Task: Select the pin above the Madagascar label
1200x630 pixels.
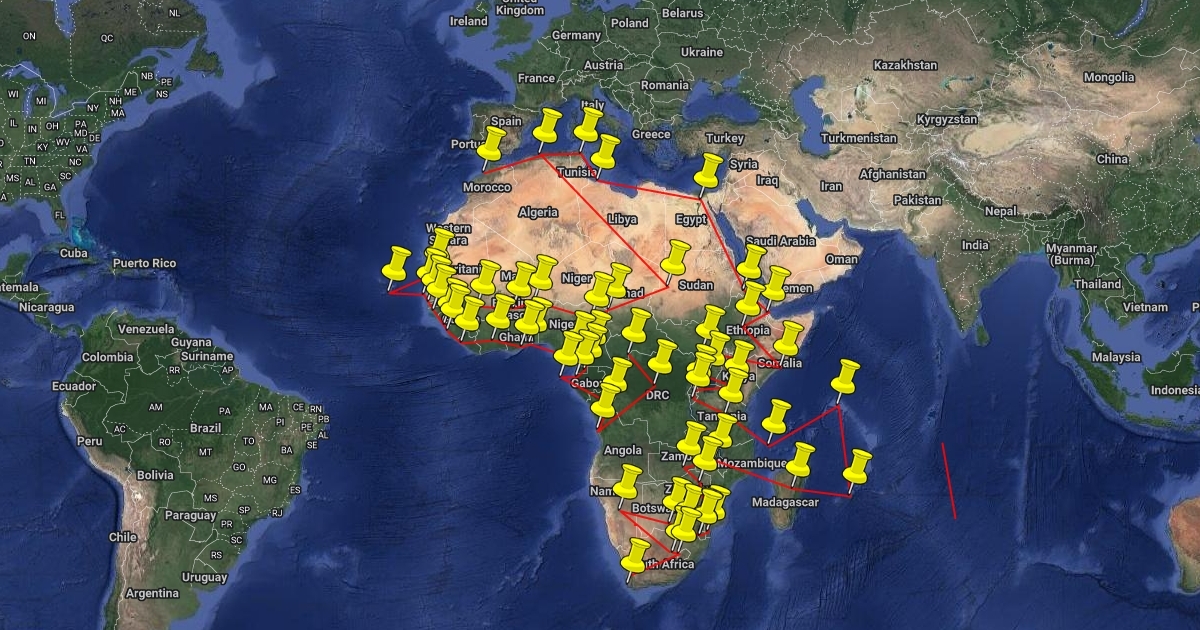Action: point(799,461)
